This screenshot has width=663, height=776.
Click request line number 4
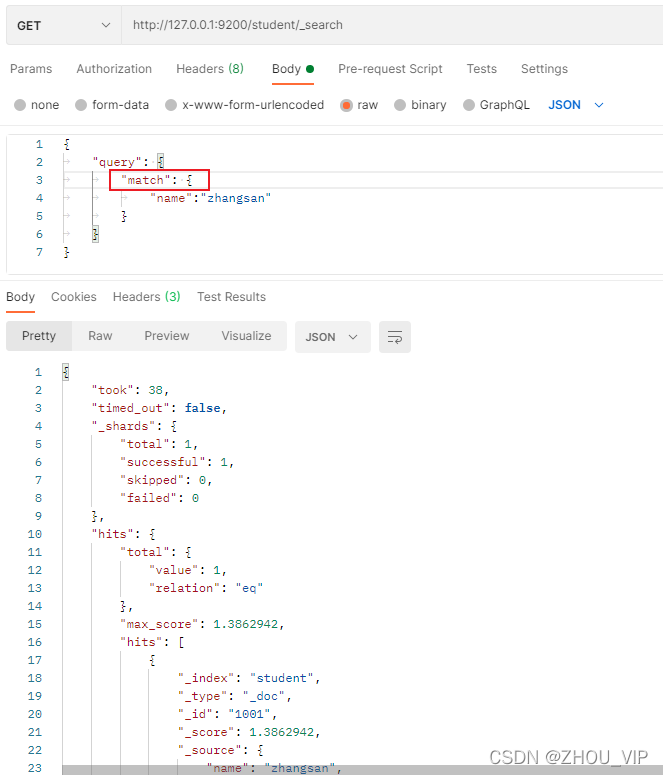[x=39, y=198]
